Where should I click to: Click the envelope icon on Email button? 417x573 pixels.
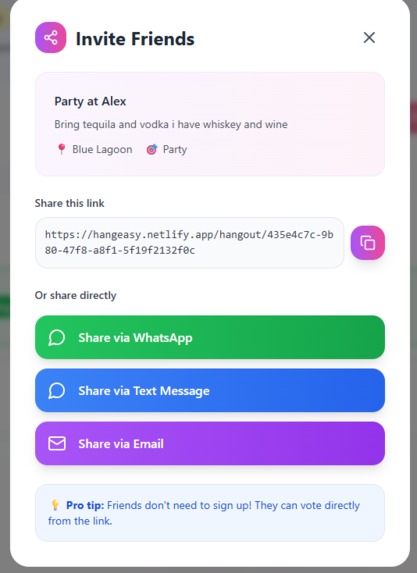[57, 444]
